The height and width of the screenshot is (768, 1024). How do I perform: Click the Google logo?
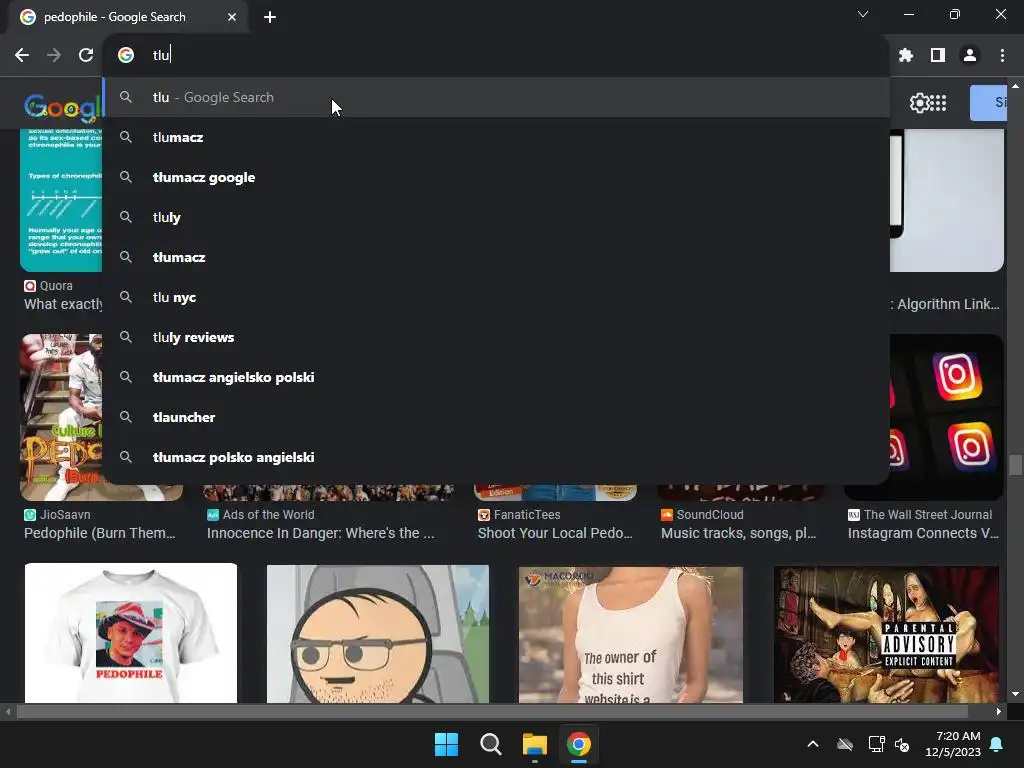(x=63, y=107)
